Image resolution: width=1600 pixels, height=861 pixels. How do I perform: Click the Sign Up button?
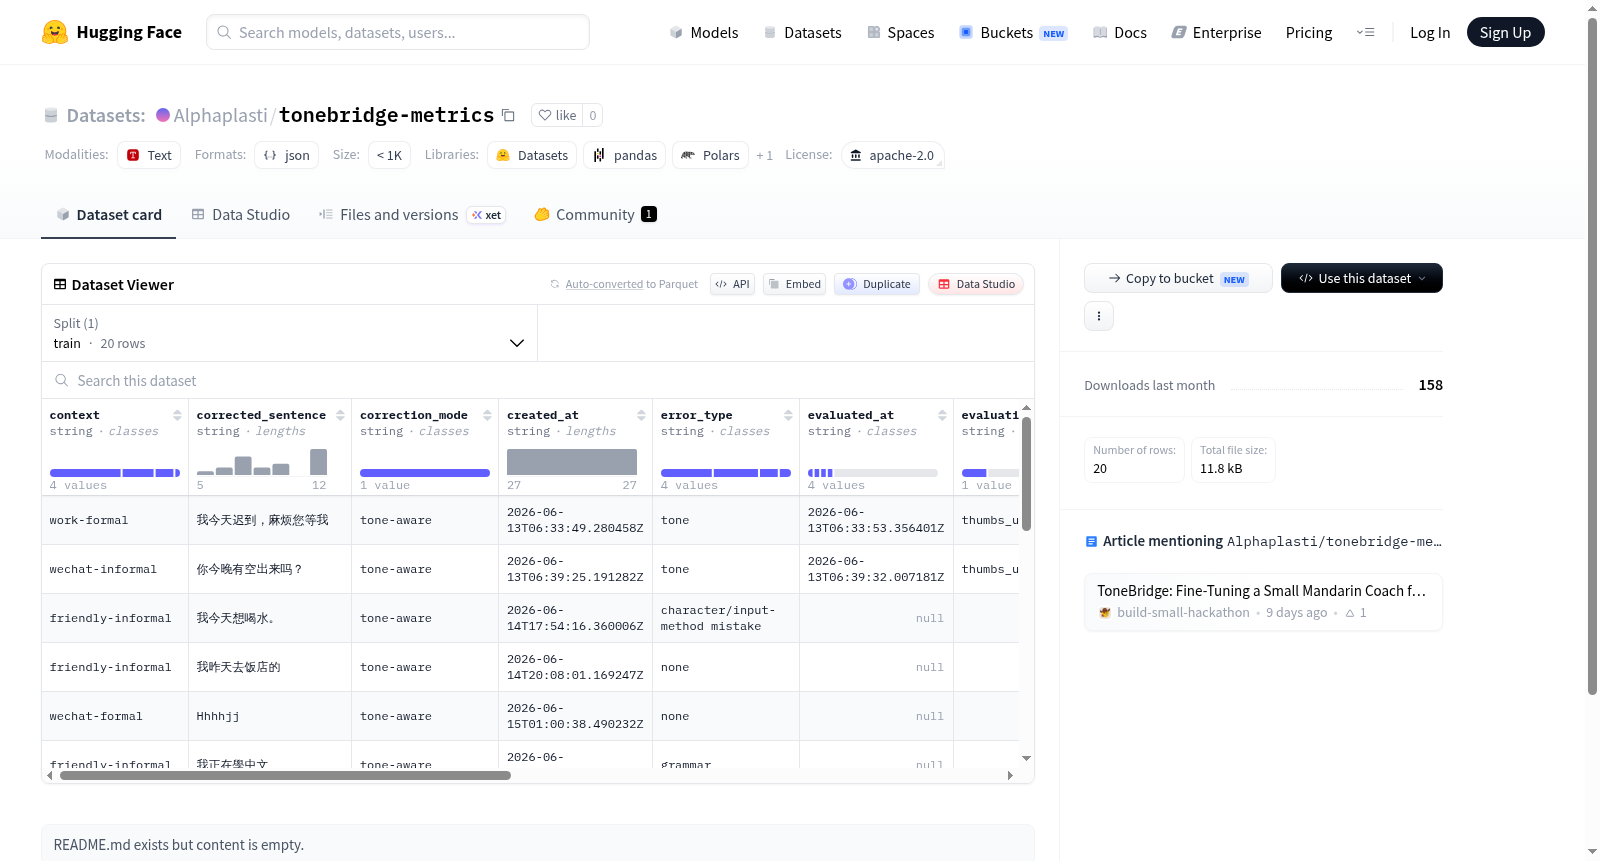(x=1506, y=32)
